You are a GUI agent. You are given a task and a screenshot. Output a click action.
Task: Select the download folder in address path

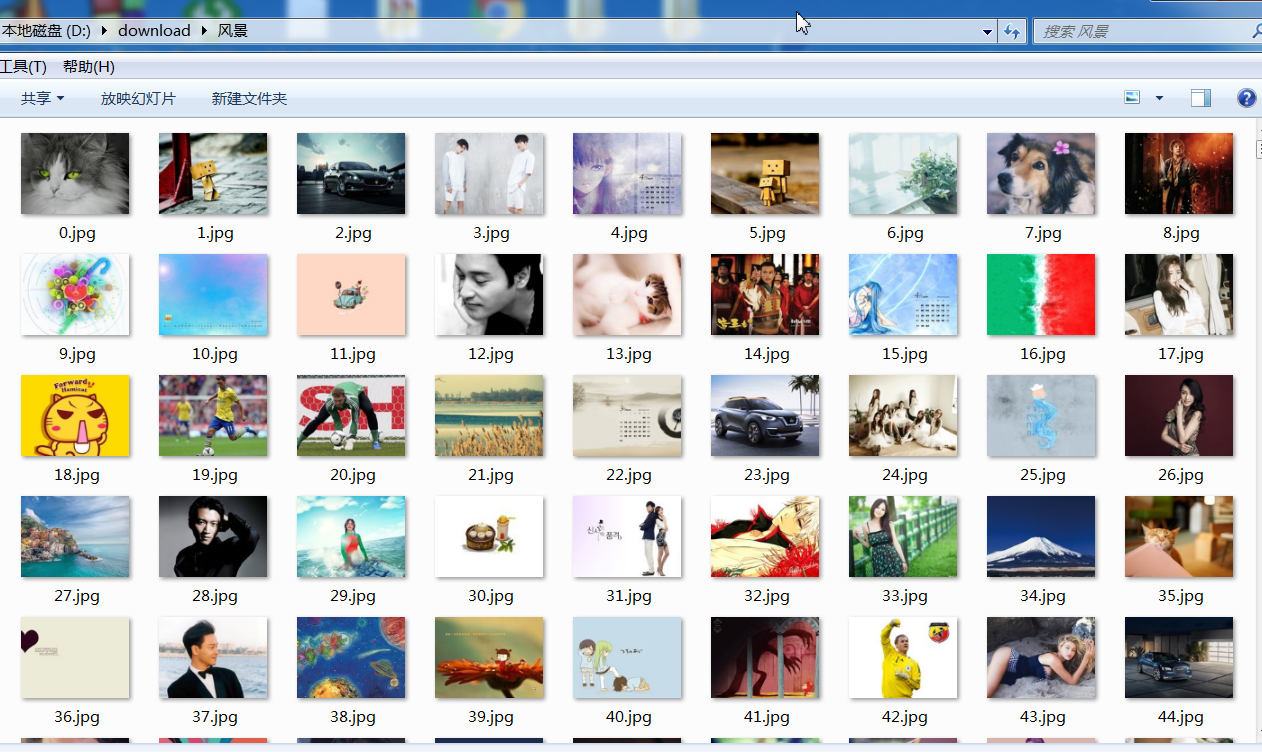click(154, 31)
